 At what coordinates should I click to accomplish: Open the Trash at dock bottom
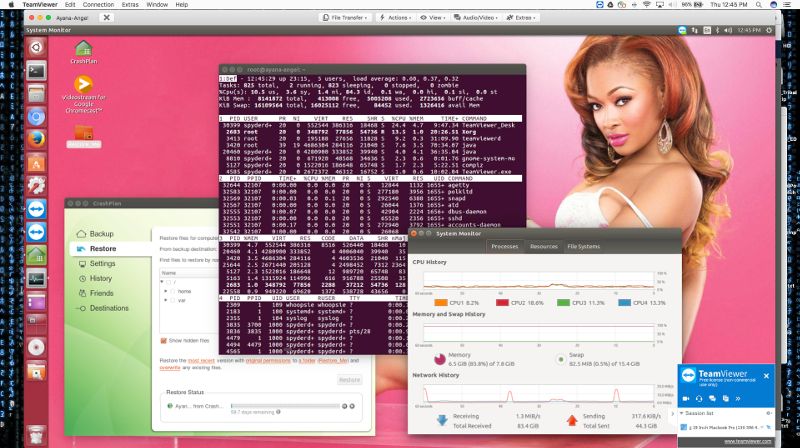point(36,435)
